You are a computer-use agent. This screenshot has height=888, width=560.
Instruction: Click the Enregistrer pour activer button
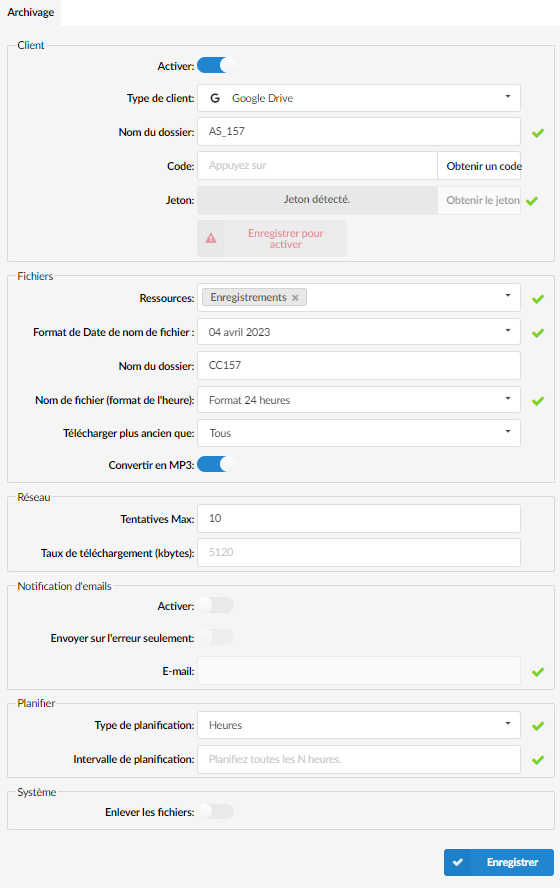272,238
